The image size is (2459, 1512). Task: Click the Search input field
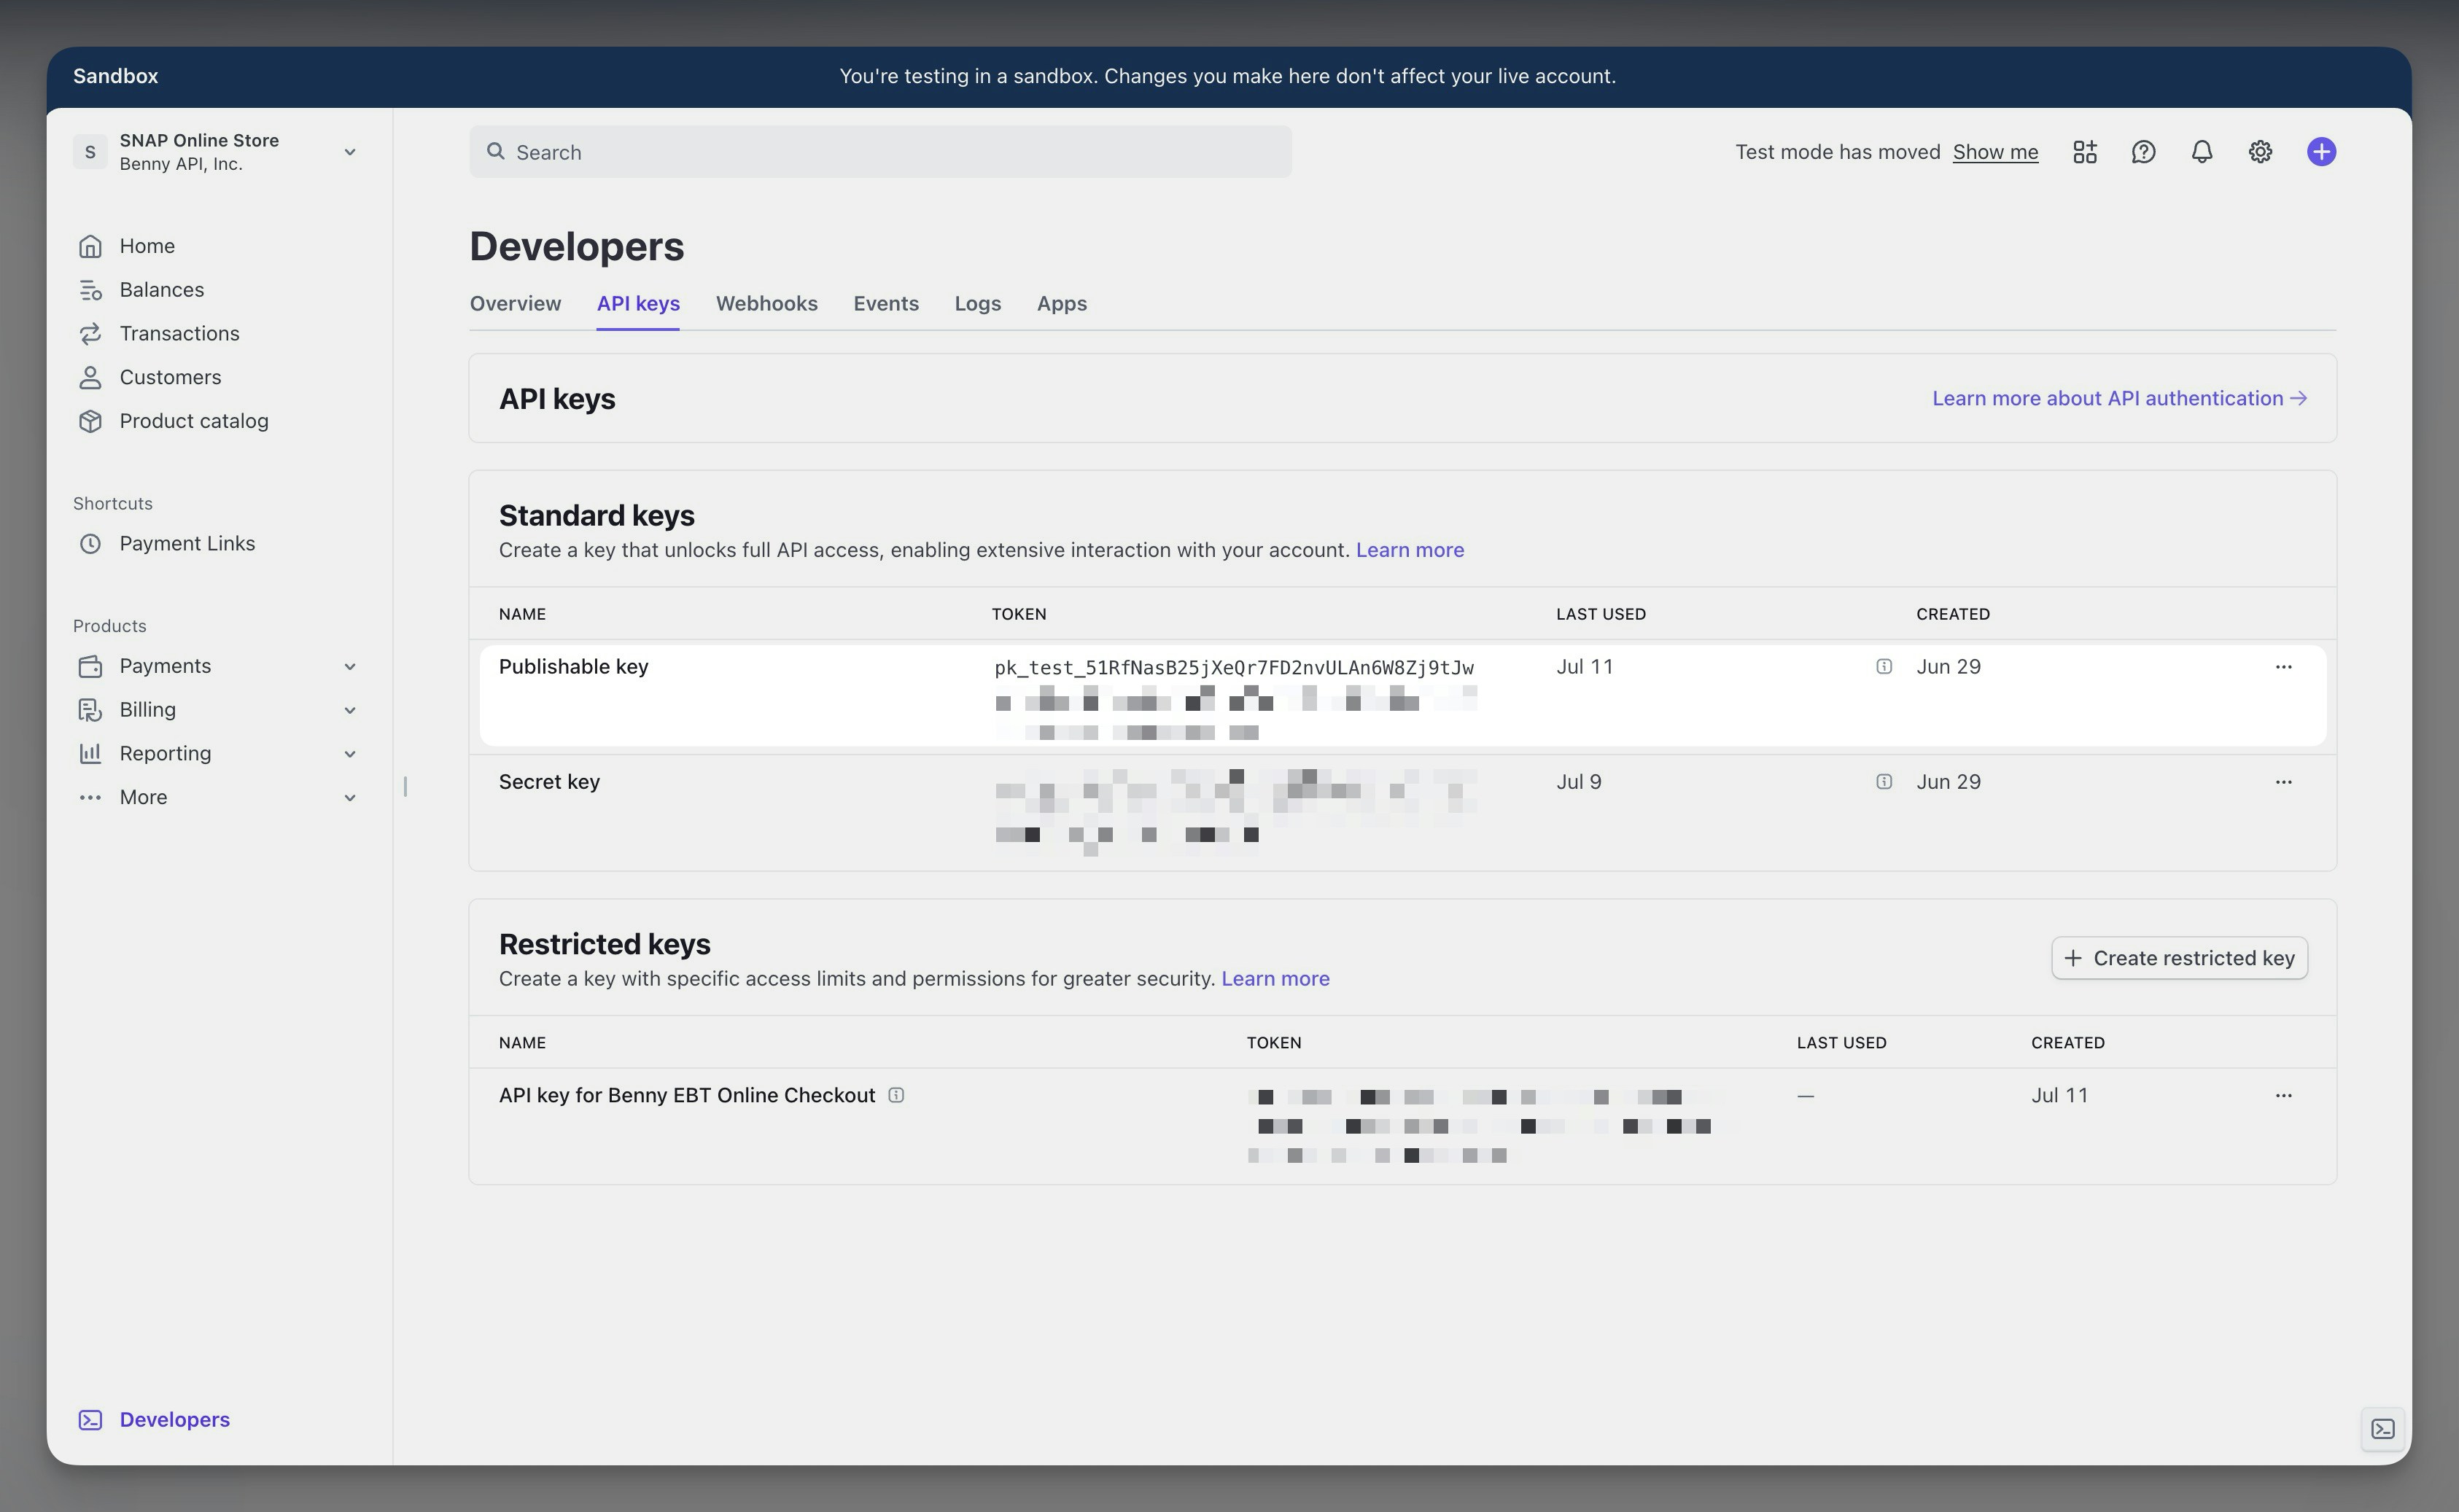tap(880, 152)
